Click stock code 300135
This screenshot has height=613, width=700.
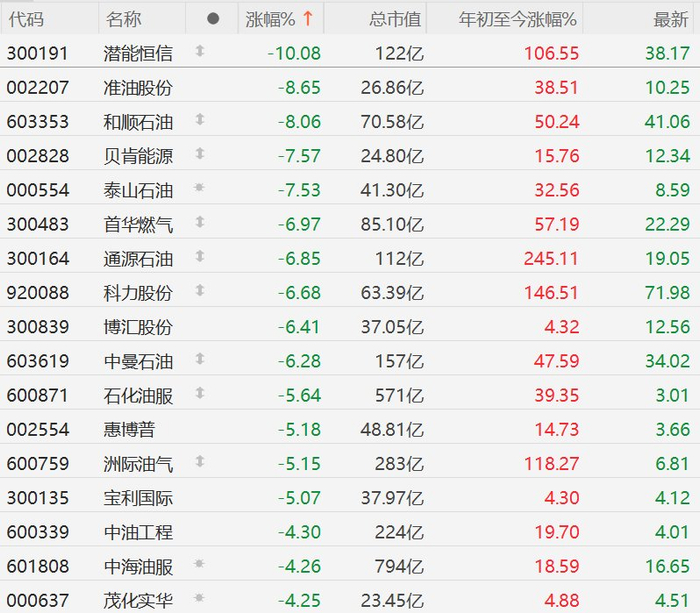click(38, 498)
